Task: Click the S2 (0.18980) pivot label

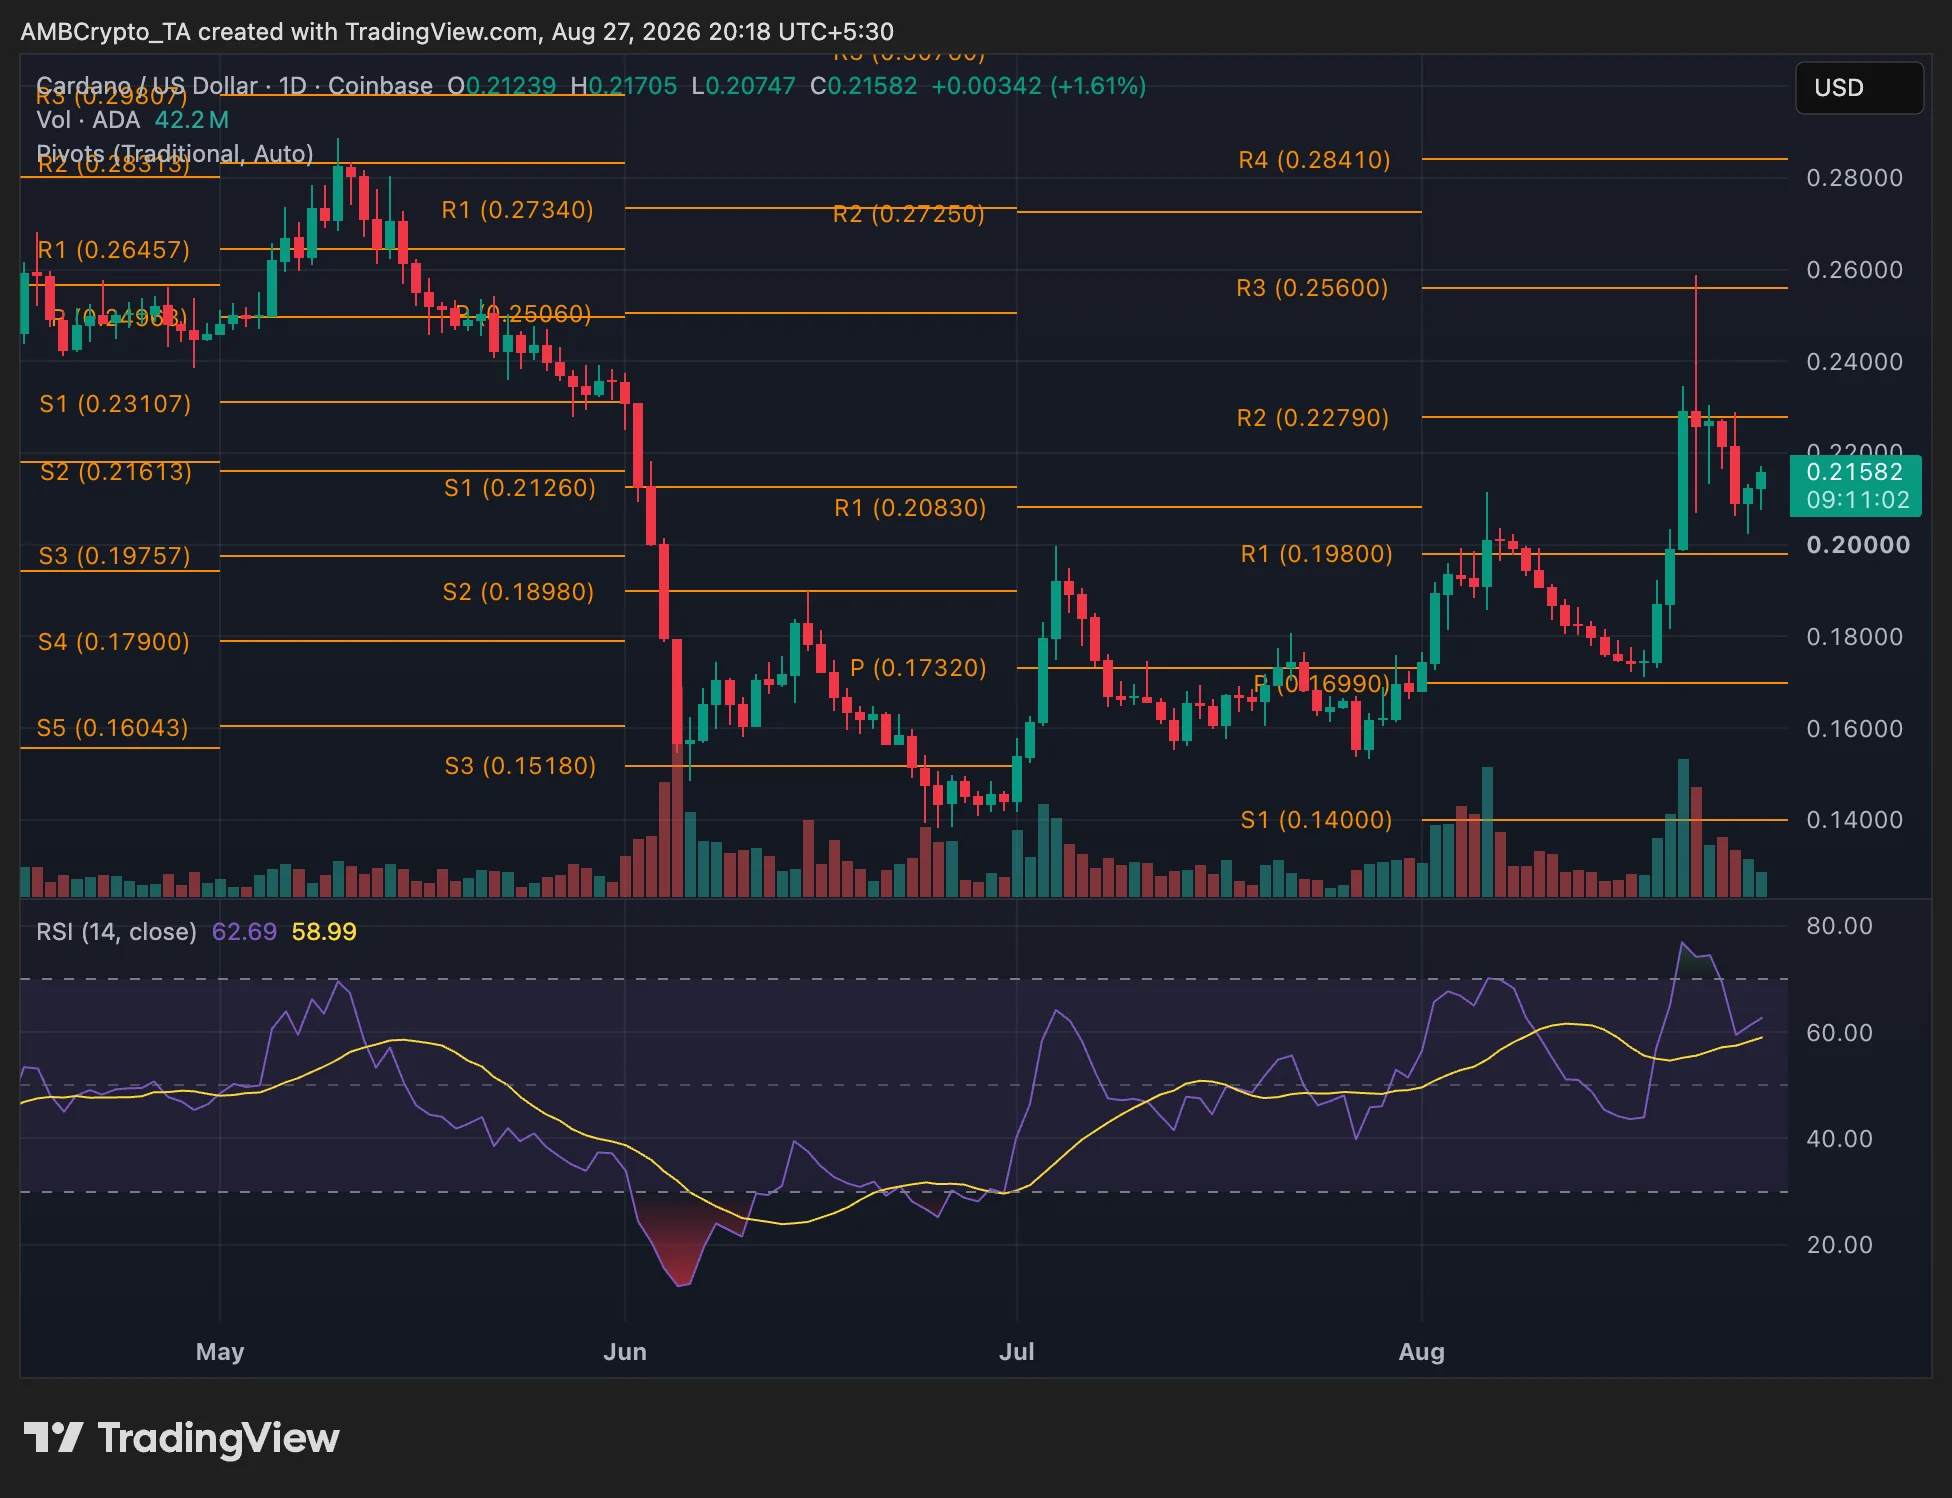Action: (518, 592)
